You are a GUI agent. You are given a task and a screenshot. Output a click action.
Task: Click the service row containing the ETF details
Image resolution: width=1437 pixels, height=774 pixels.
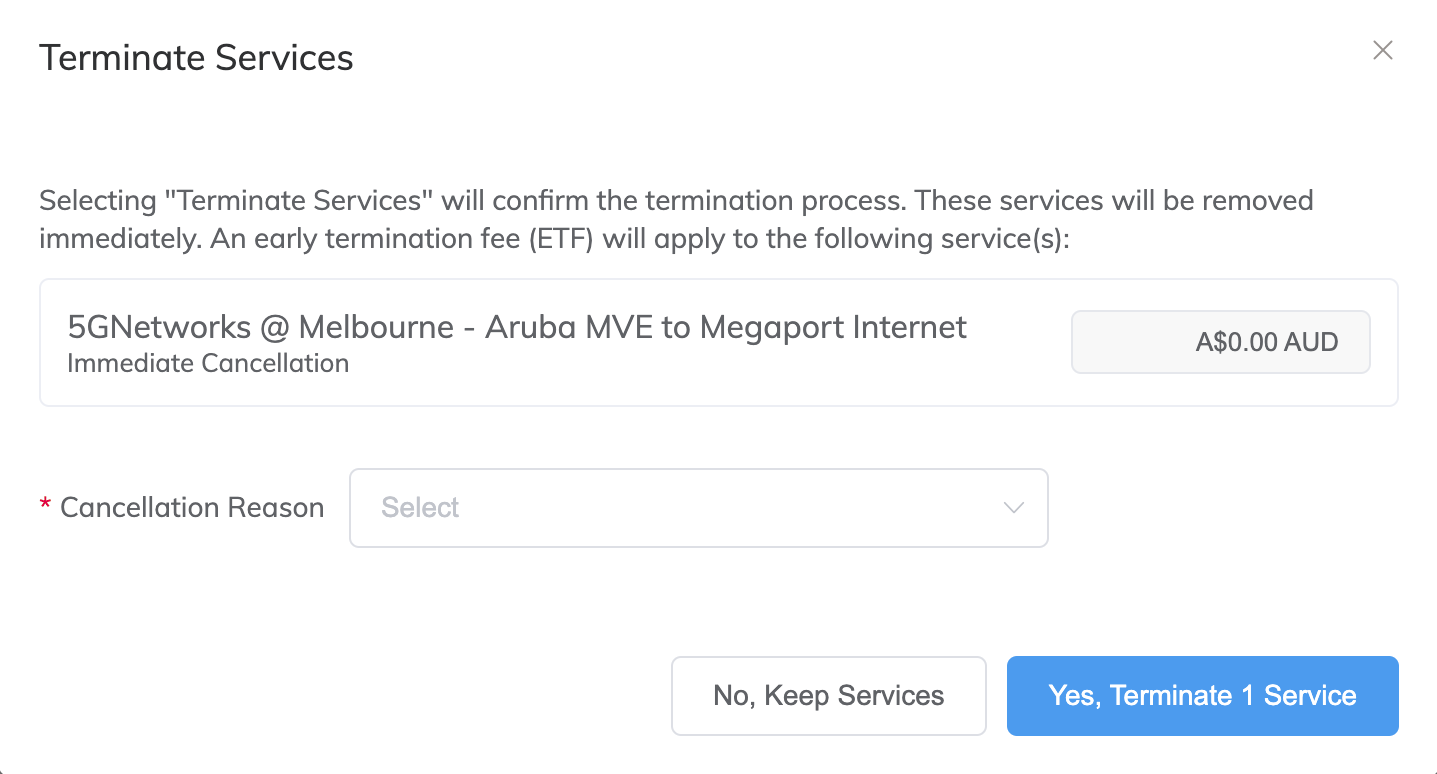coord(718,342)
